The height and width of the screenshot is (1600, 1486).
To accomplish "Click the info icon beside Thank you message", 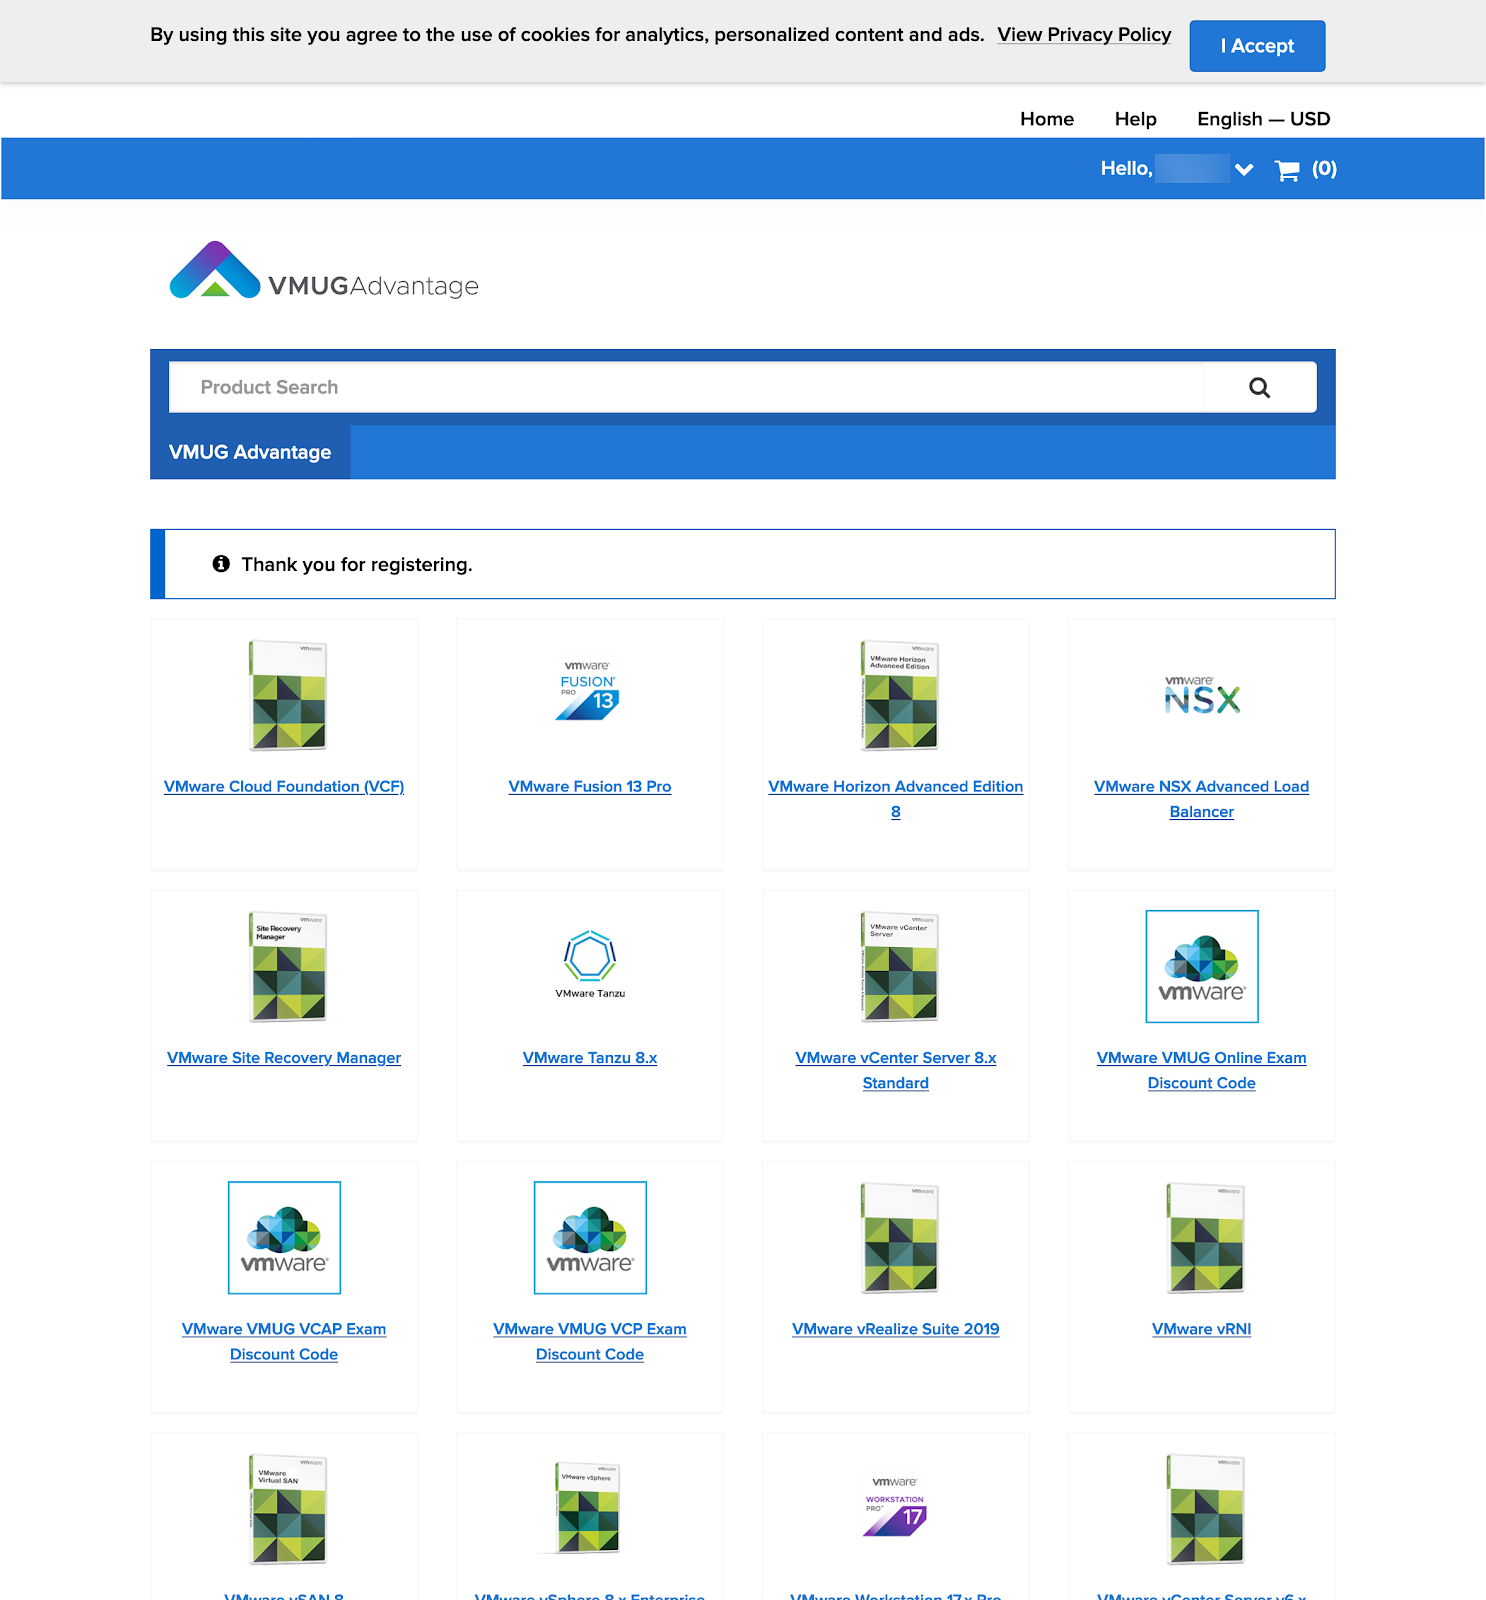I will [221, 564].
